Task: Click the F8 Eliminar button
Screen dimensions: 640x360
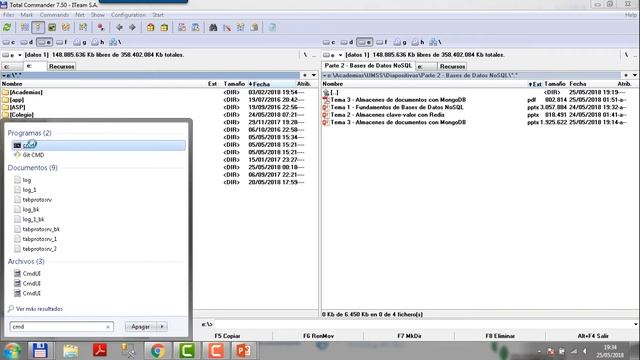Action: click(500, 336)
